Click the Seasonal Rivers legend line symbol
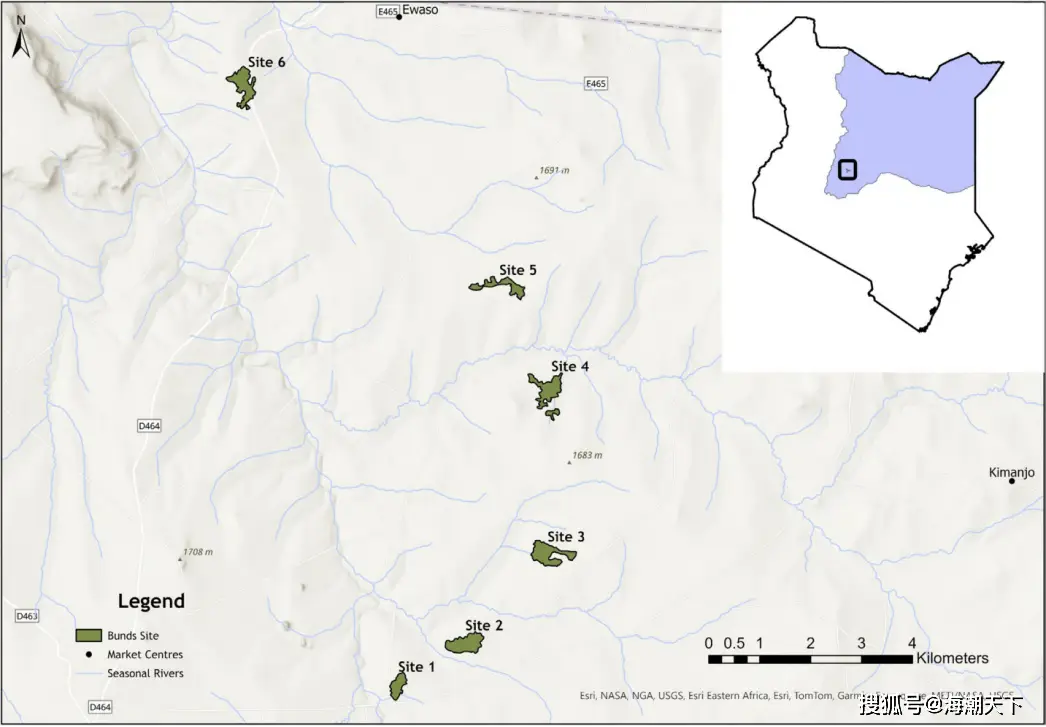 click(x=90, y=674)
